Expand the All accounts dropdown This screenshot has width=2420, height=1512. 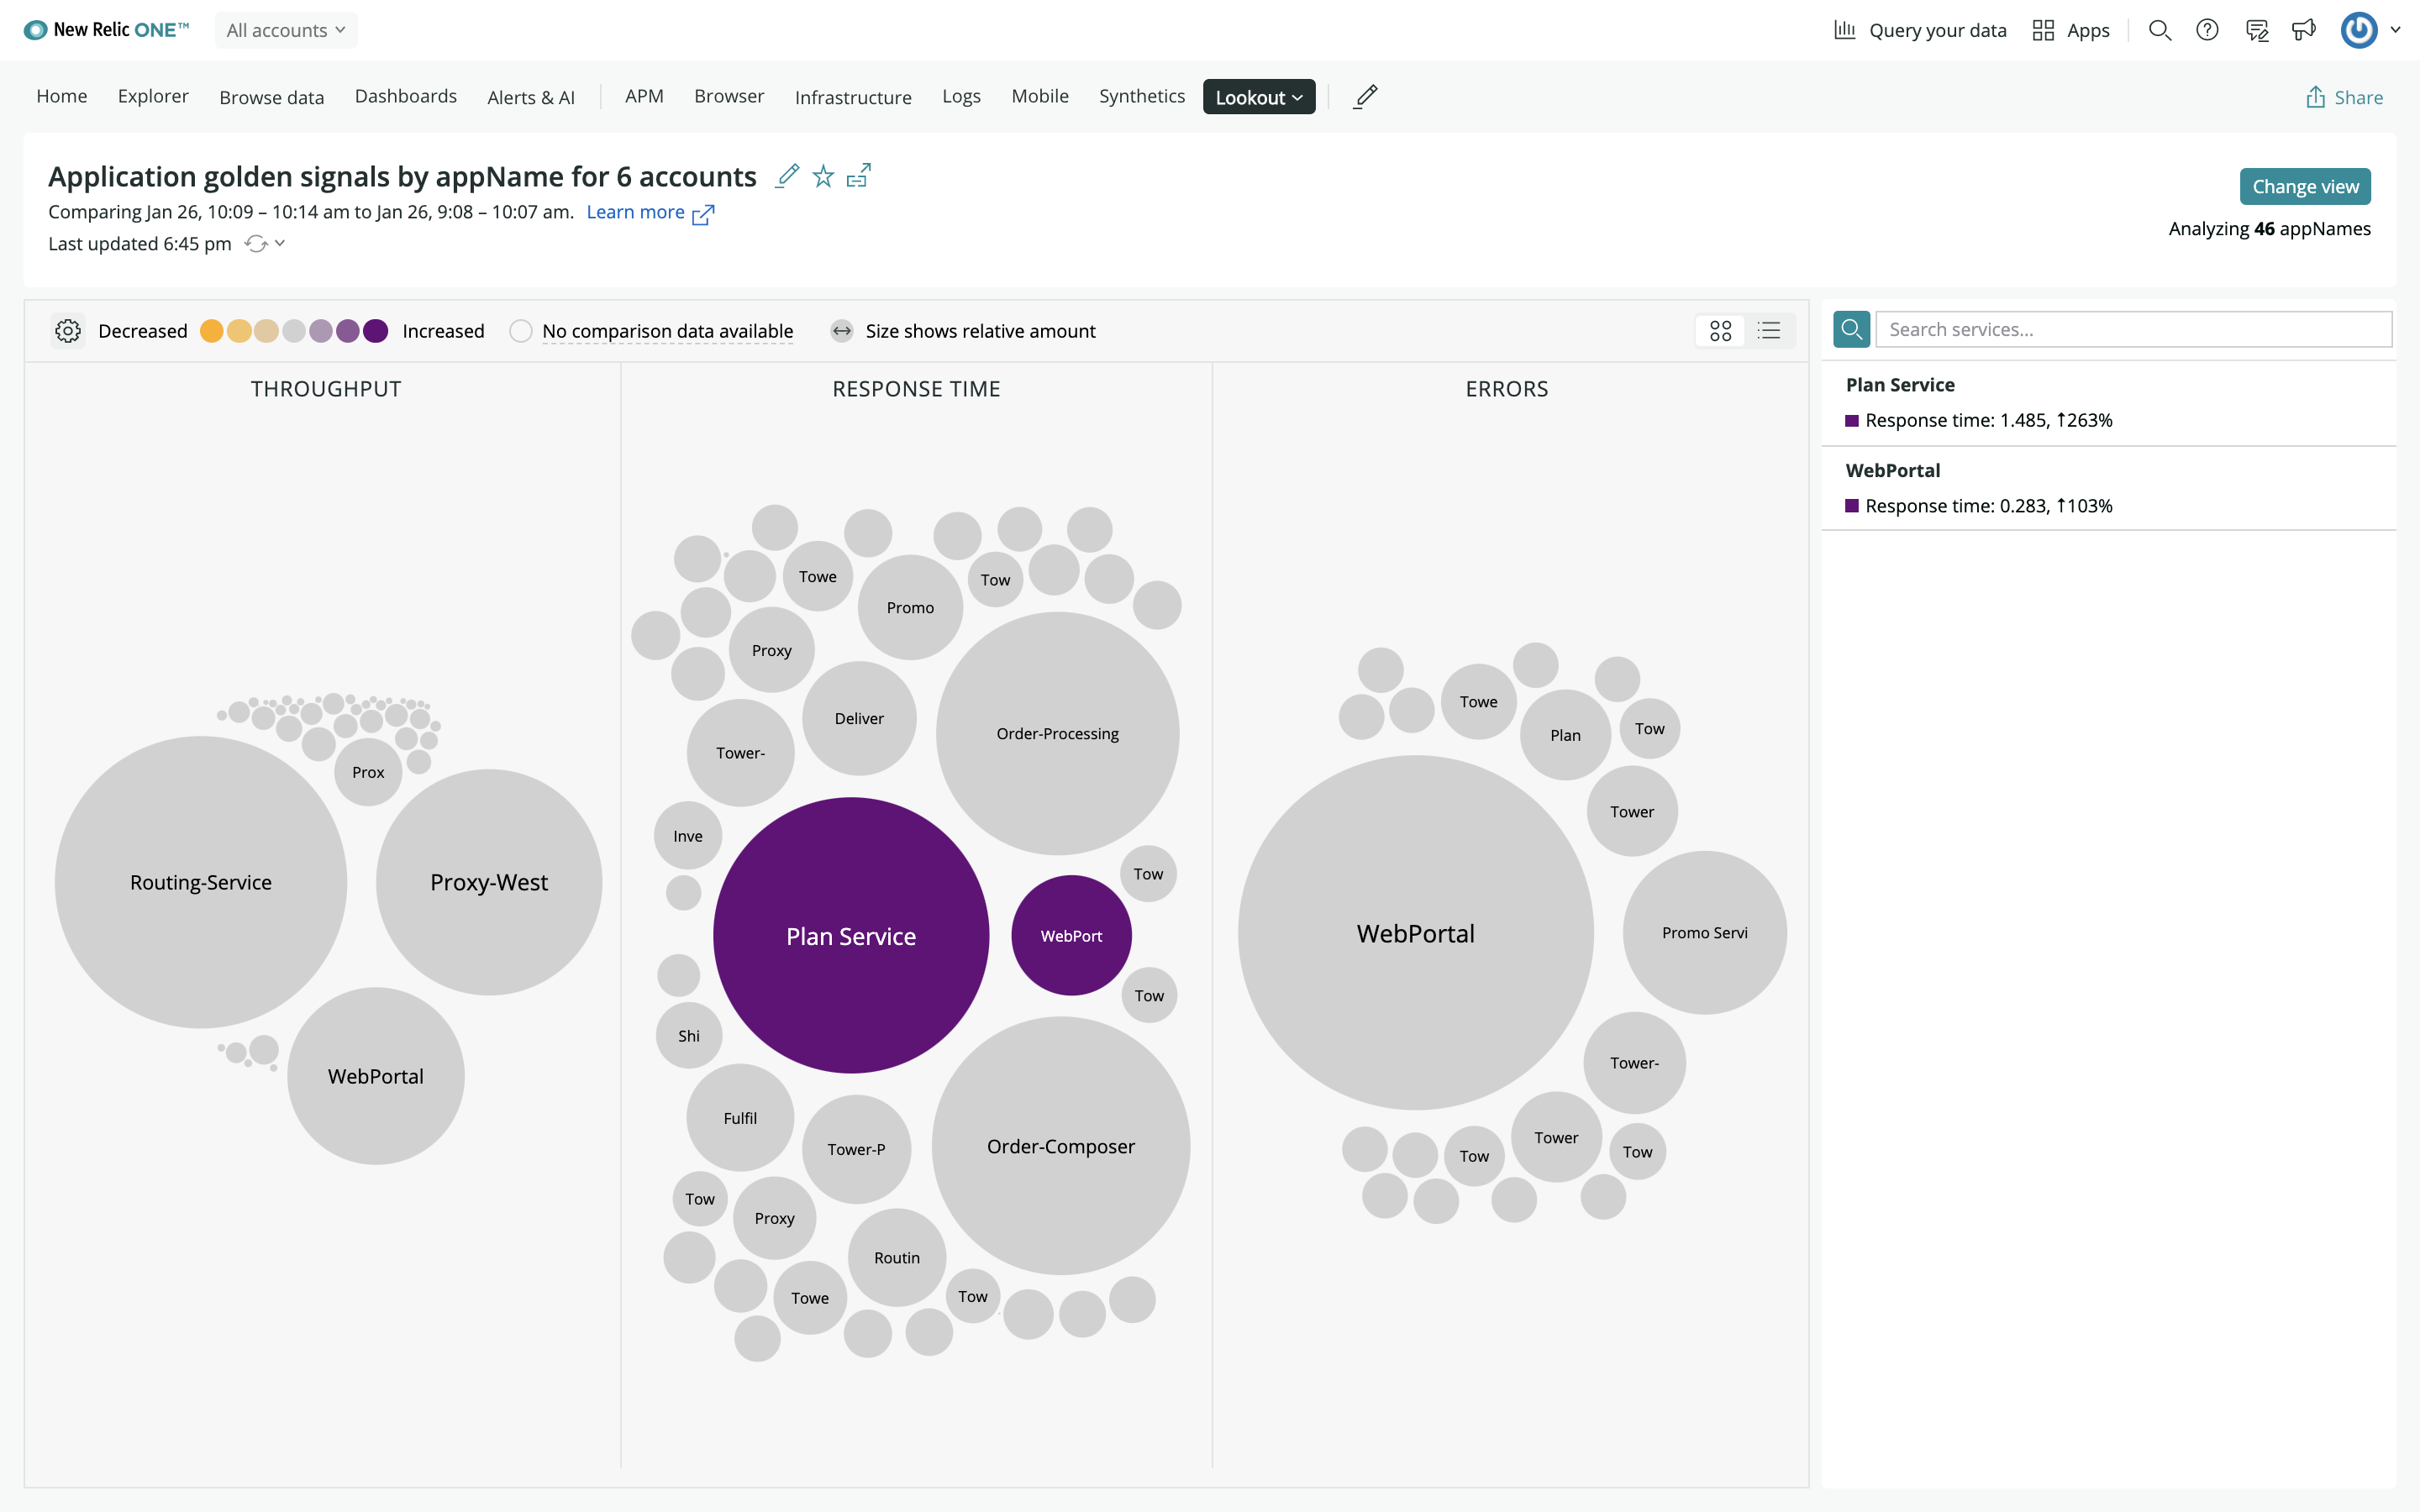pos(286,30)
